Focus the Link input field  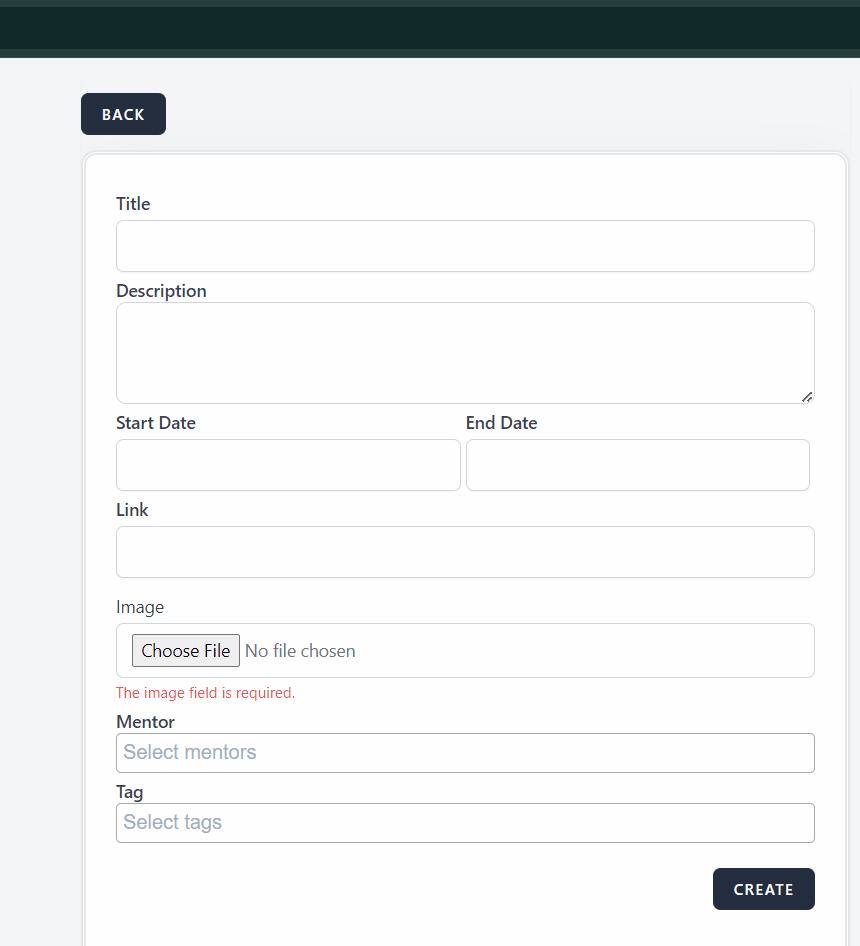click(x=465, y=552)
